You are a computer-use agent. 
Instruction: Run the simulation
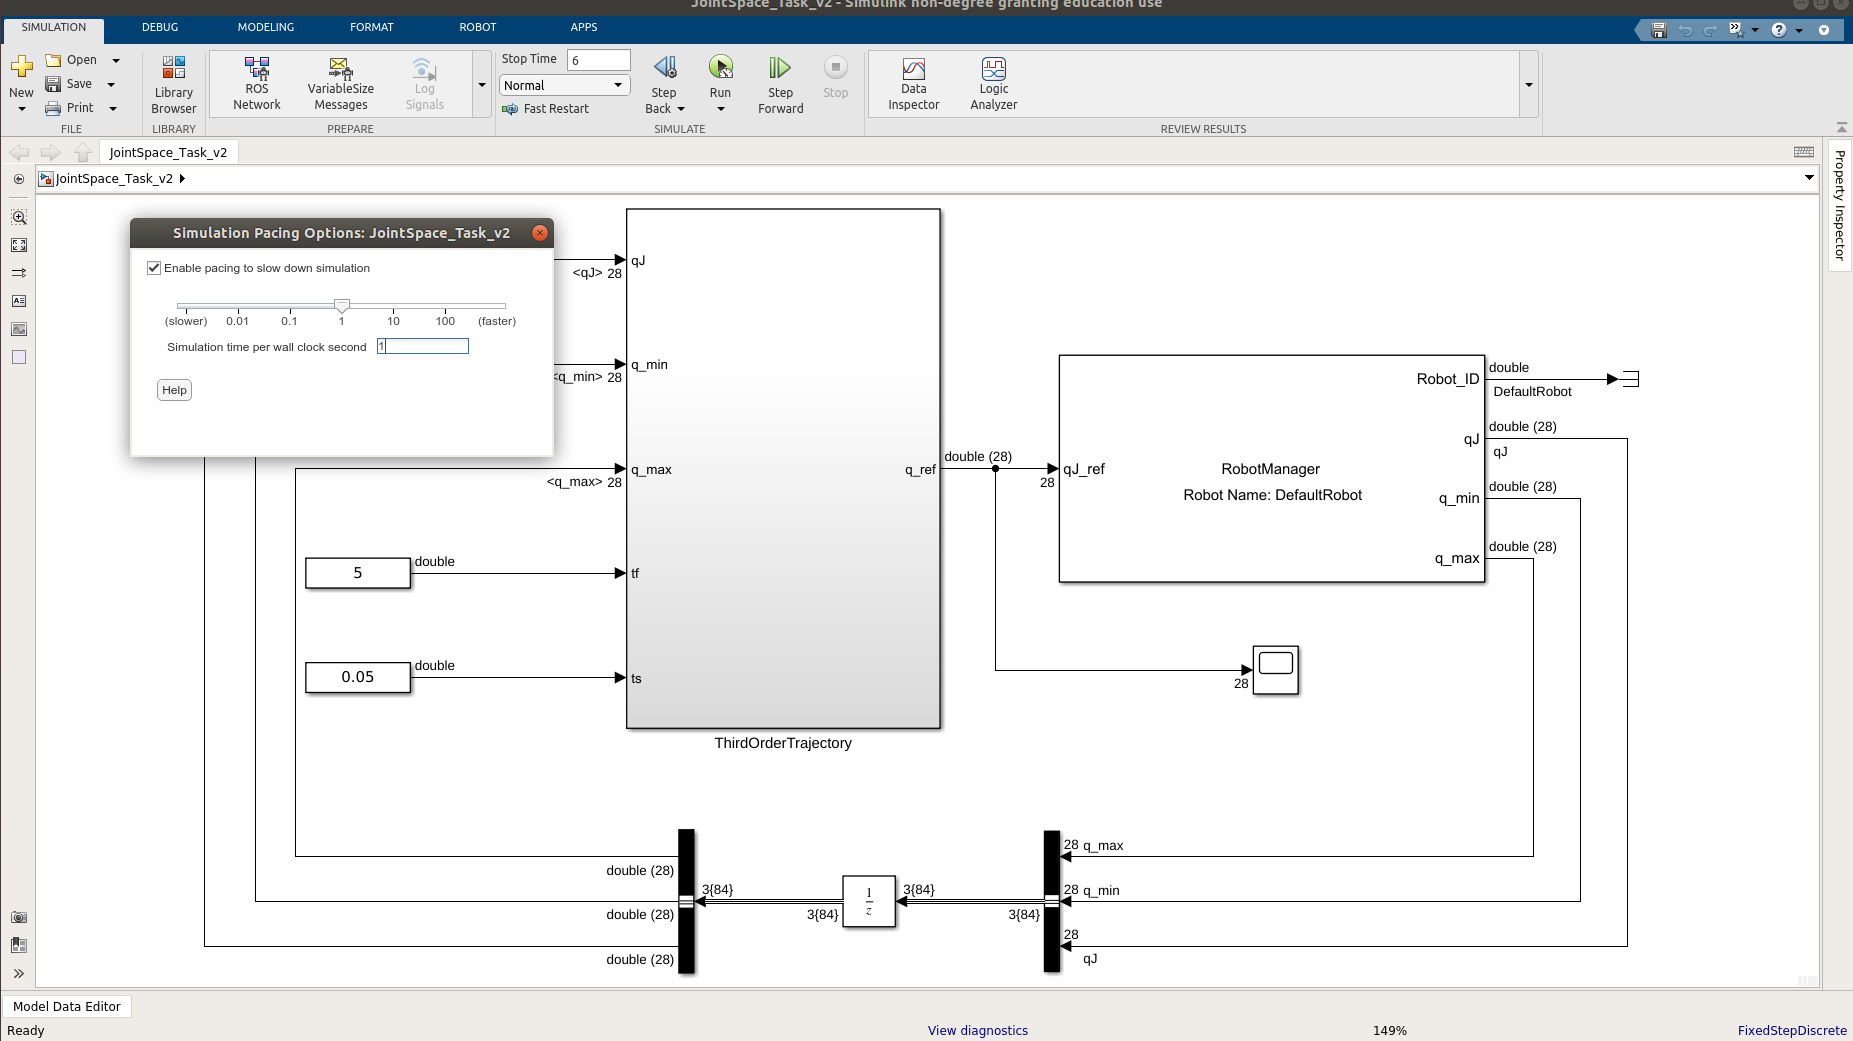click(x=720, y=68)
